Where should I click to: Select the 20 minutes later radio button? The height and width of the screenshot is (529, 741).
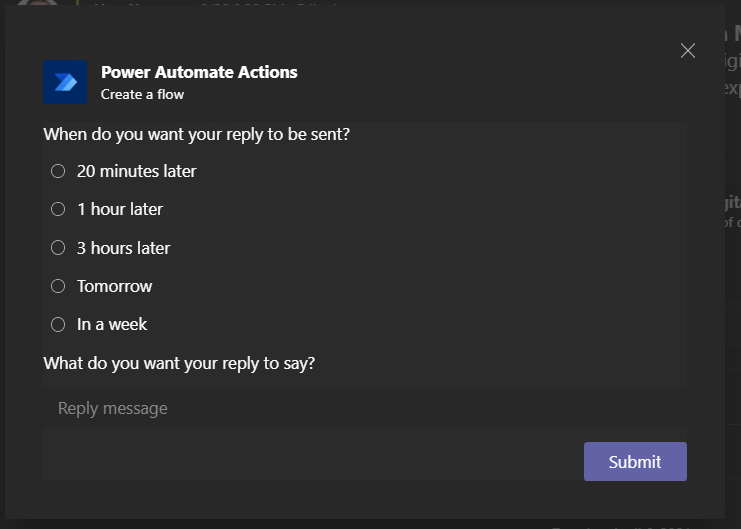click(58, 171)
